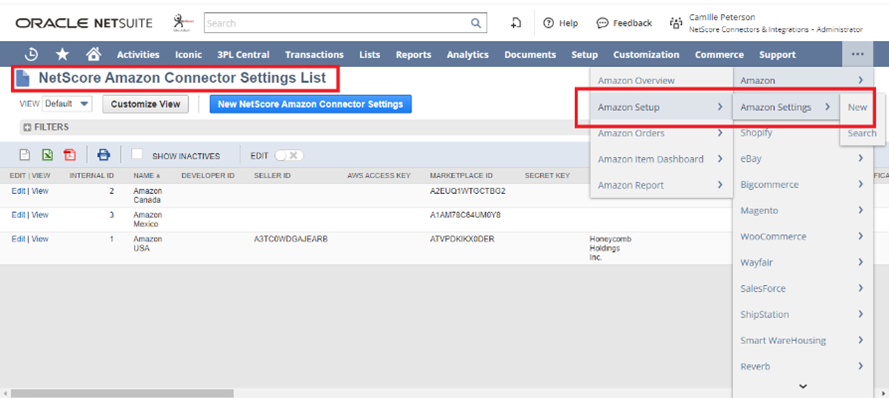Screen dimensions: 889x398
Task: Select Amazon Orders menu item
Action: (x=662, y=133)
